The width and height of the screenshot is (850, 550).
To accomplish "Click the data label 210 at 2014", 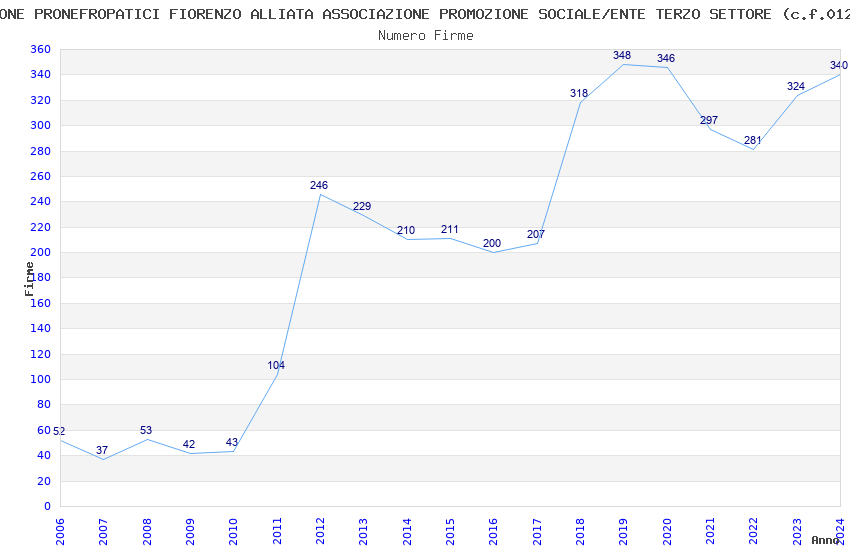I will [406, 231].
